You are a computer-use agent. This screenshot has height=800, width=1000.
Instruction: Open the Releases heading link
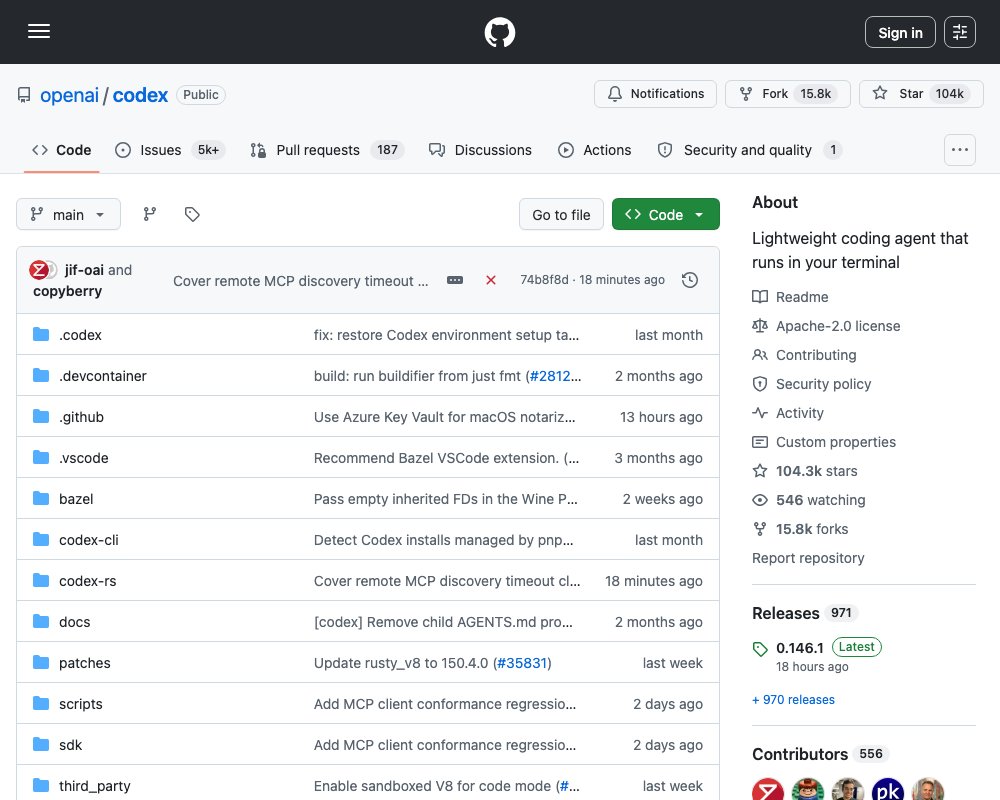[804, 613]
